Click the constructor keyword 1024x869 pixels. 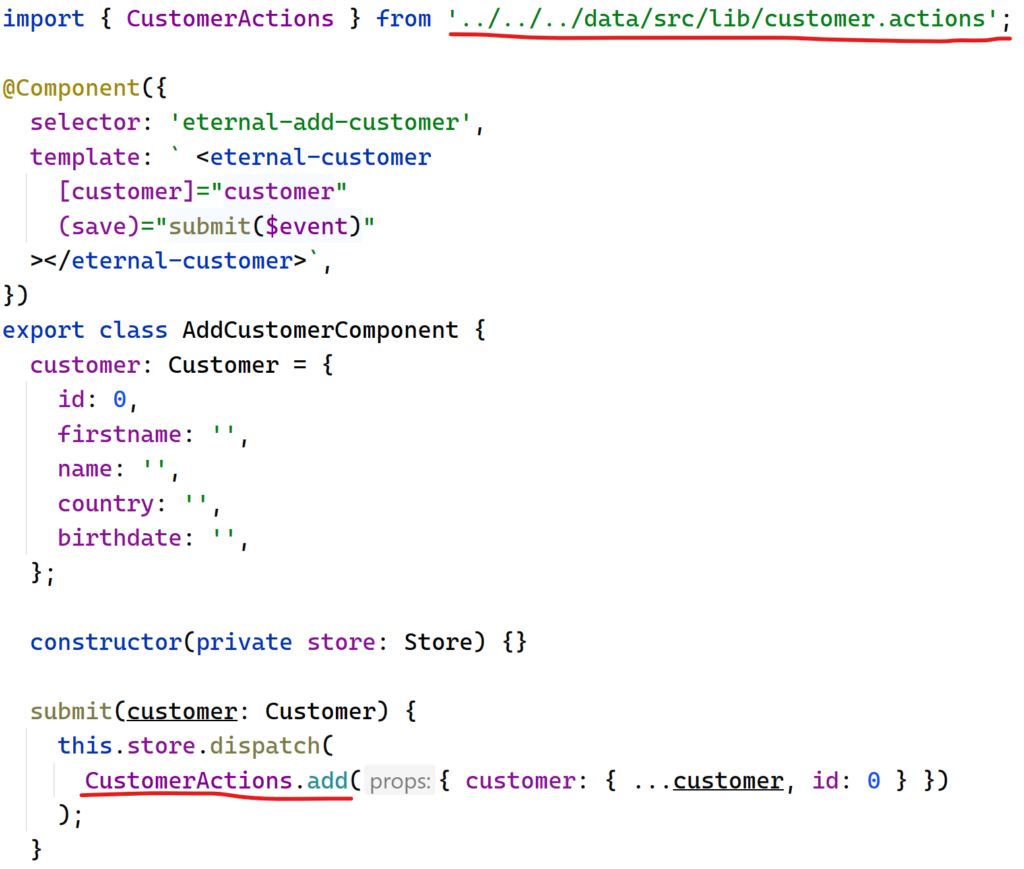pos(106,642)
